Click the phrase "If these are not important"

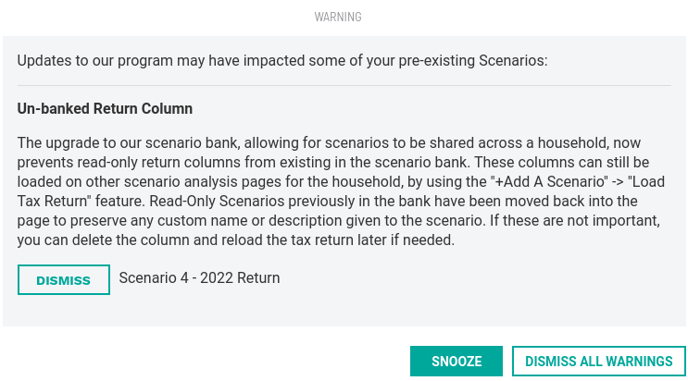[x=581, y=221]
